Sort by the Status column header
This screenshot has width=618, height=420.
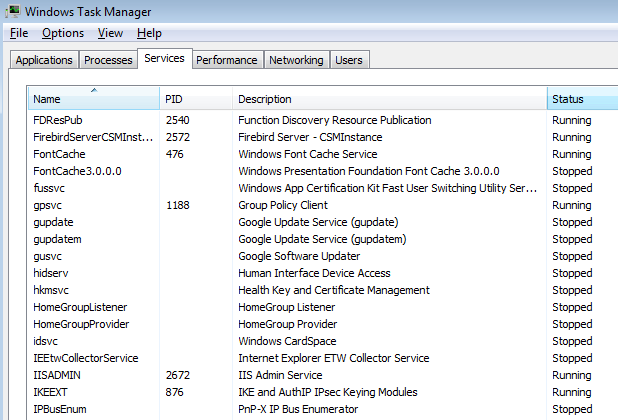pyautogui.click(x=583, y=98)
